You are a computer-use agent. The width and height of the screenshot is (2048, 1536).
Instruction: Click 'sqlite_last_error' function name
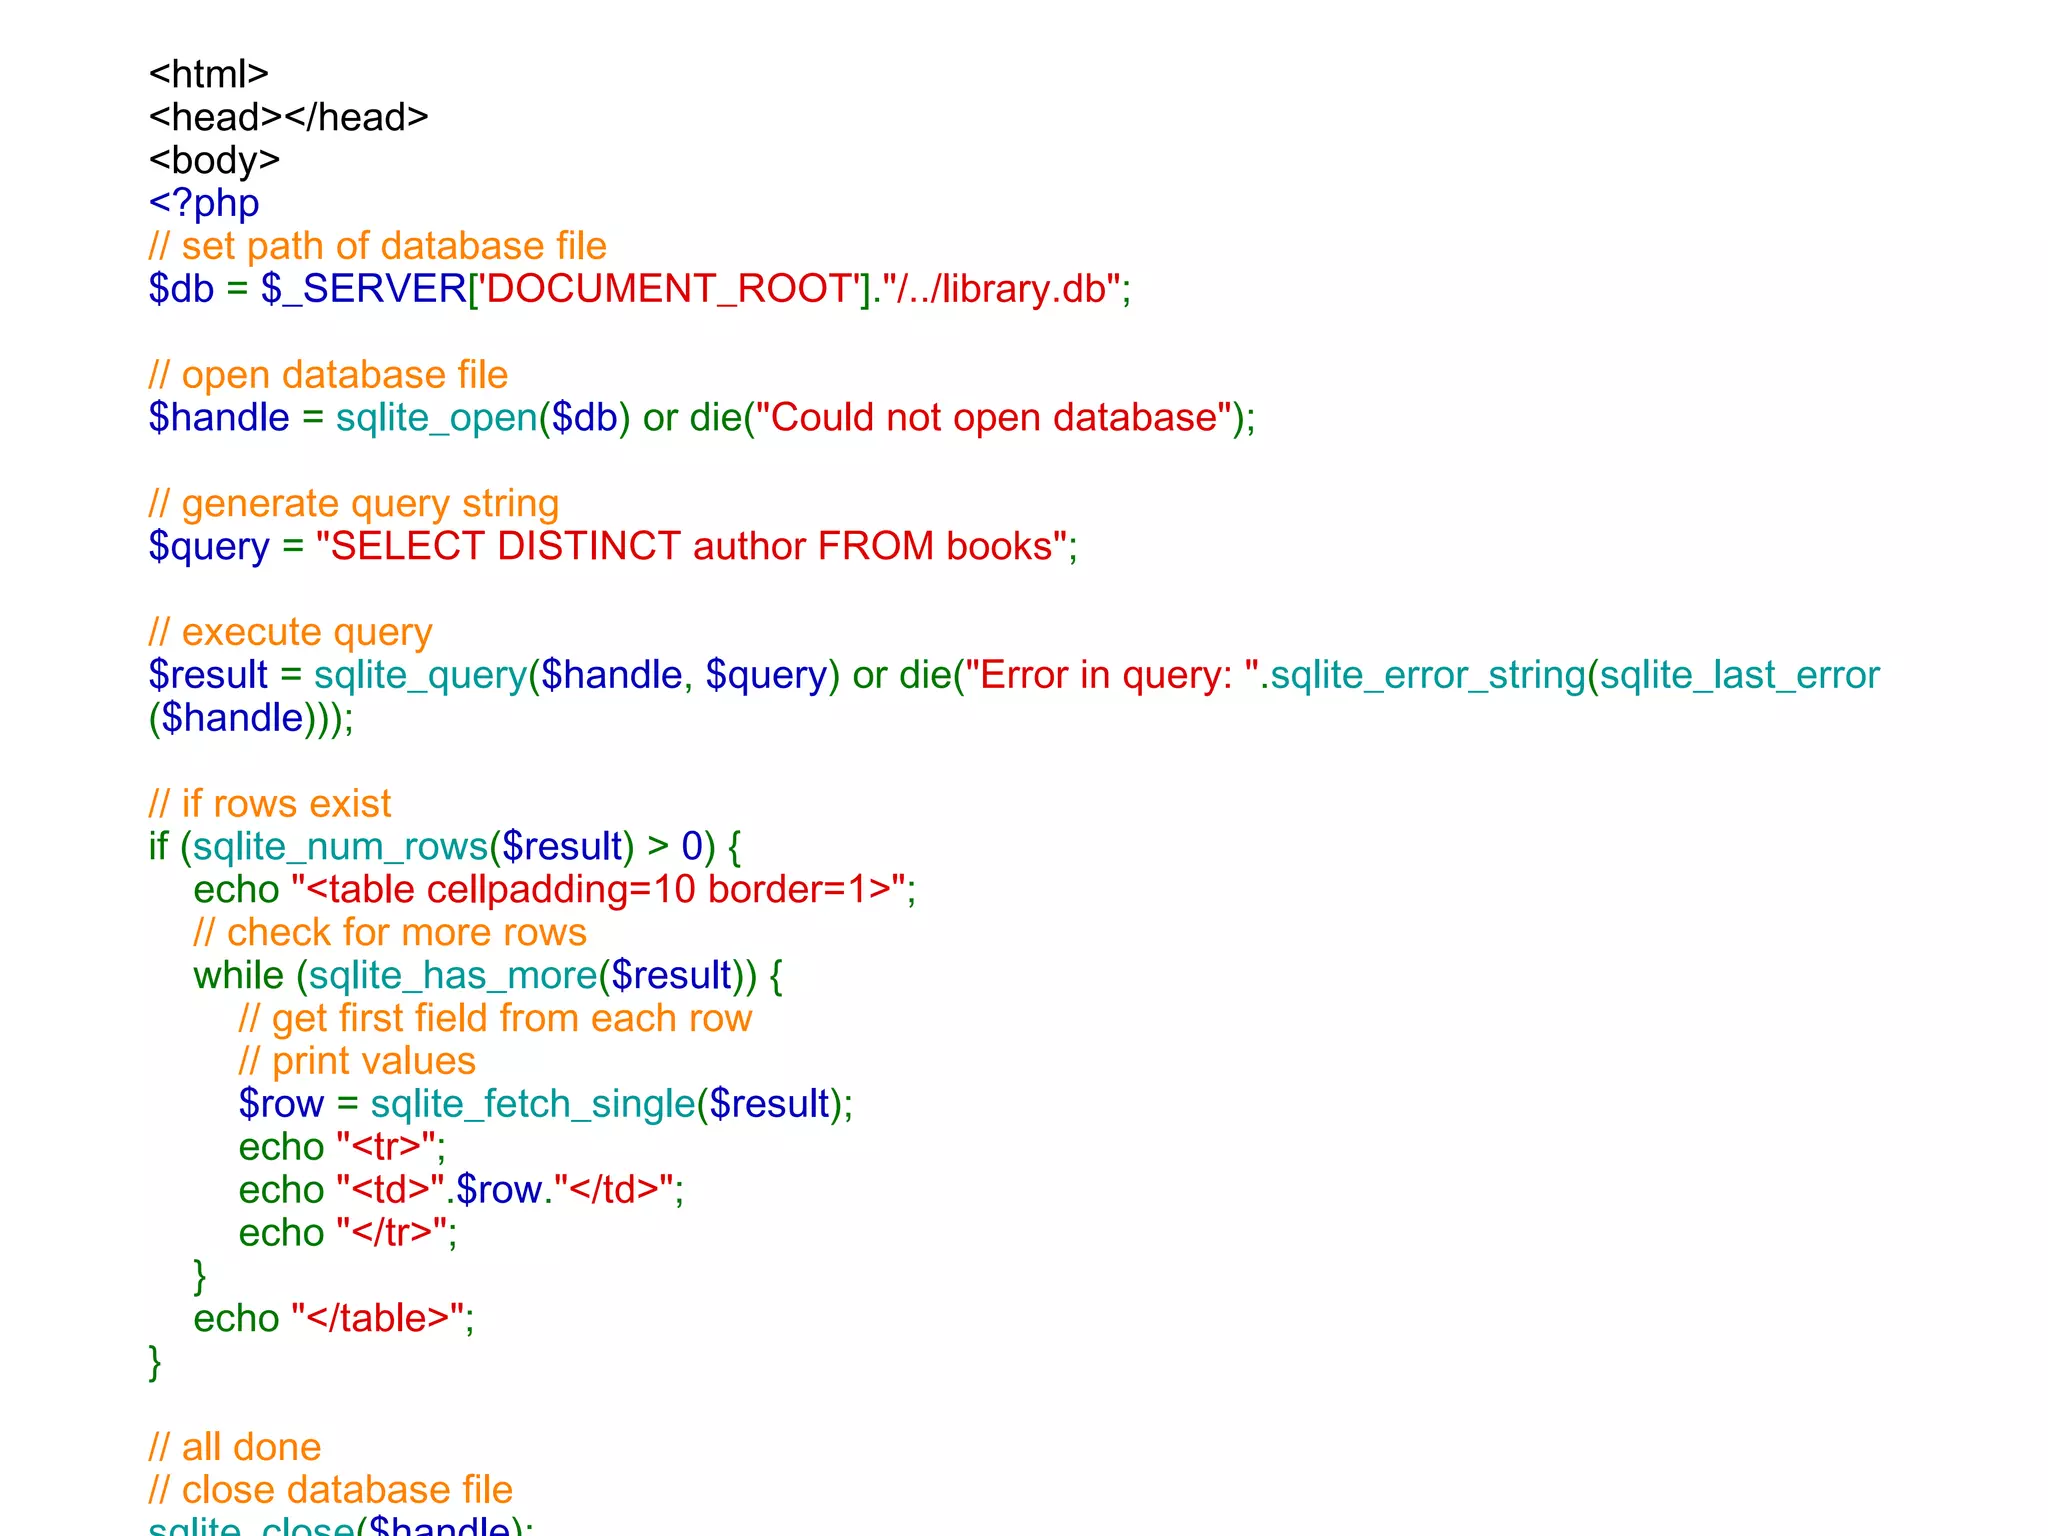(1740, 675)
